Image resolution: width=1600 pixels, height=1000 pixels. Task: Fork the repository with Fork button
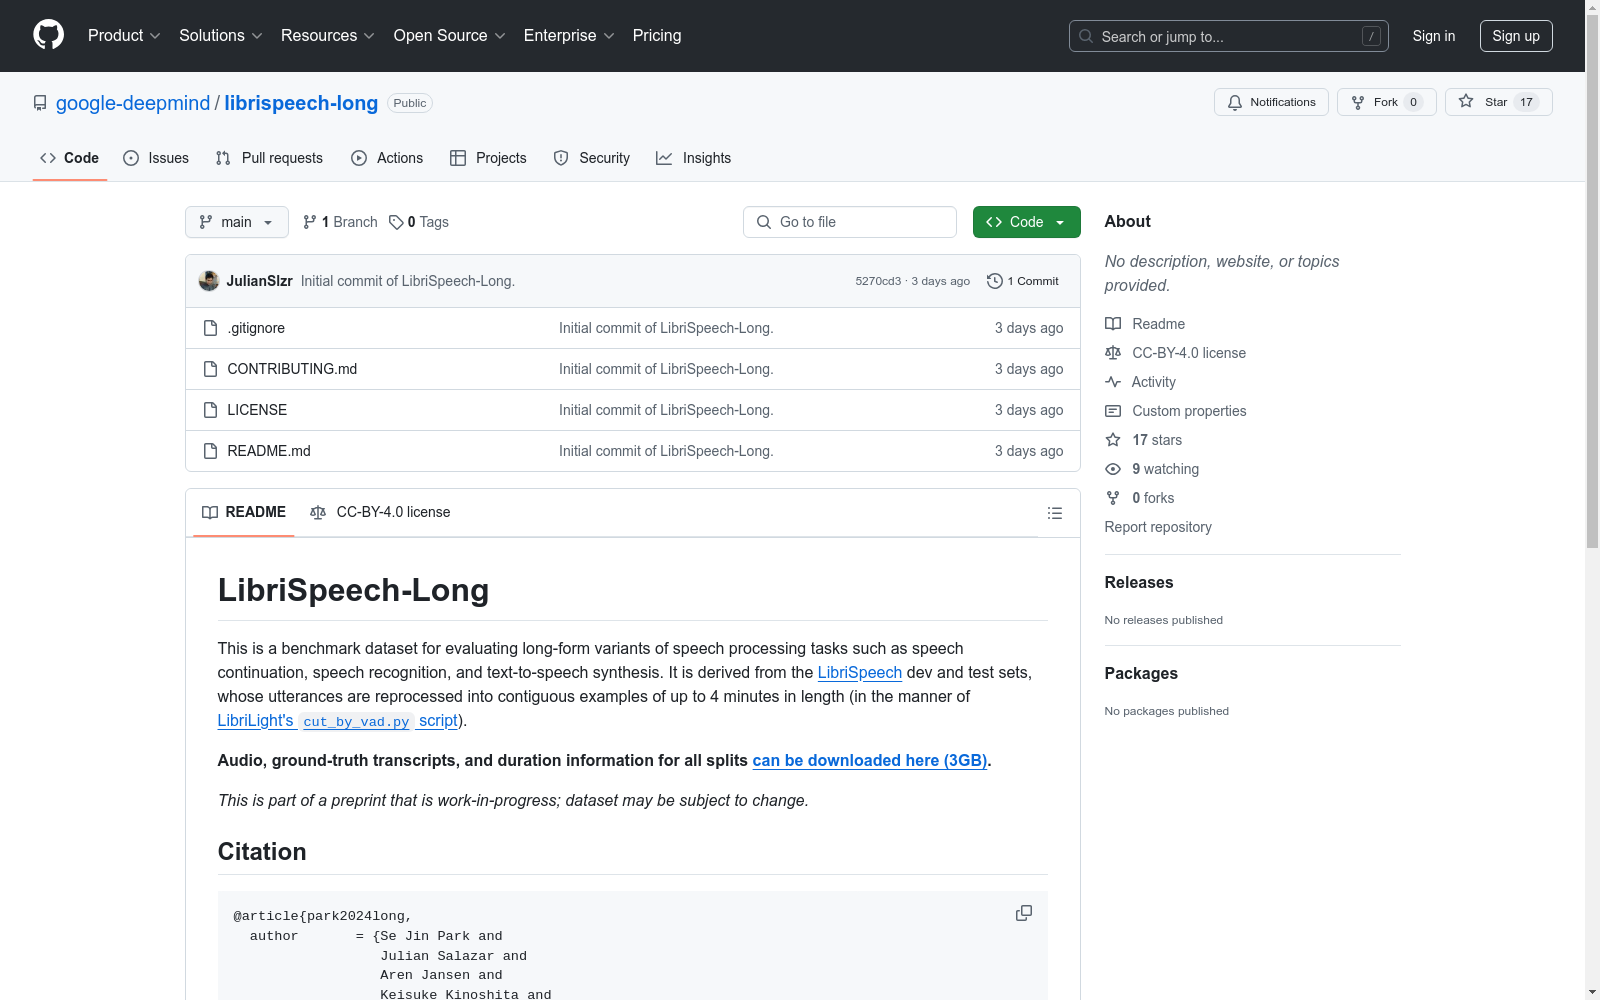point(1386,102)
